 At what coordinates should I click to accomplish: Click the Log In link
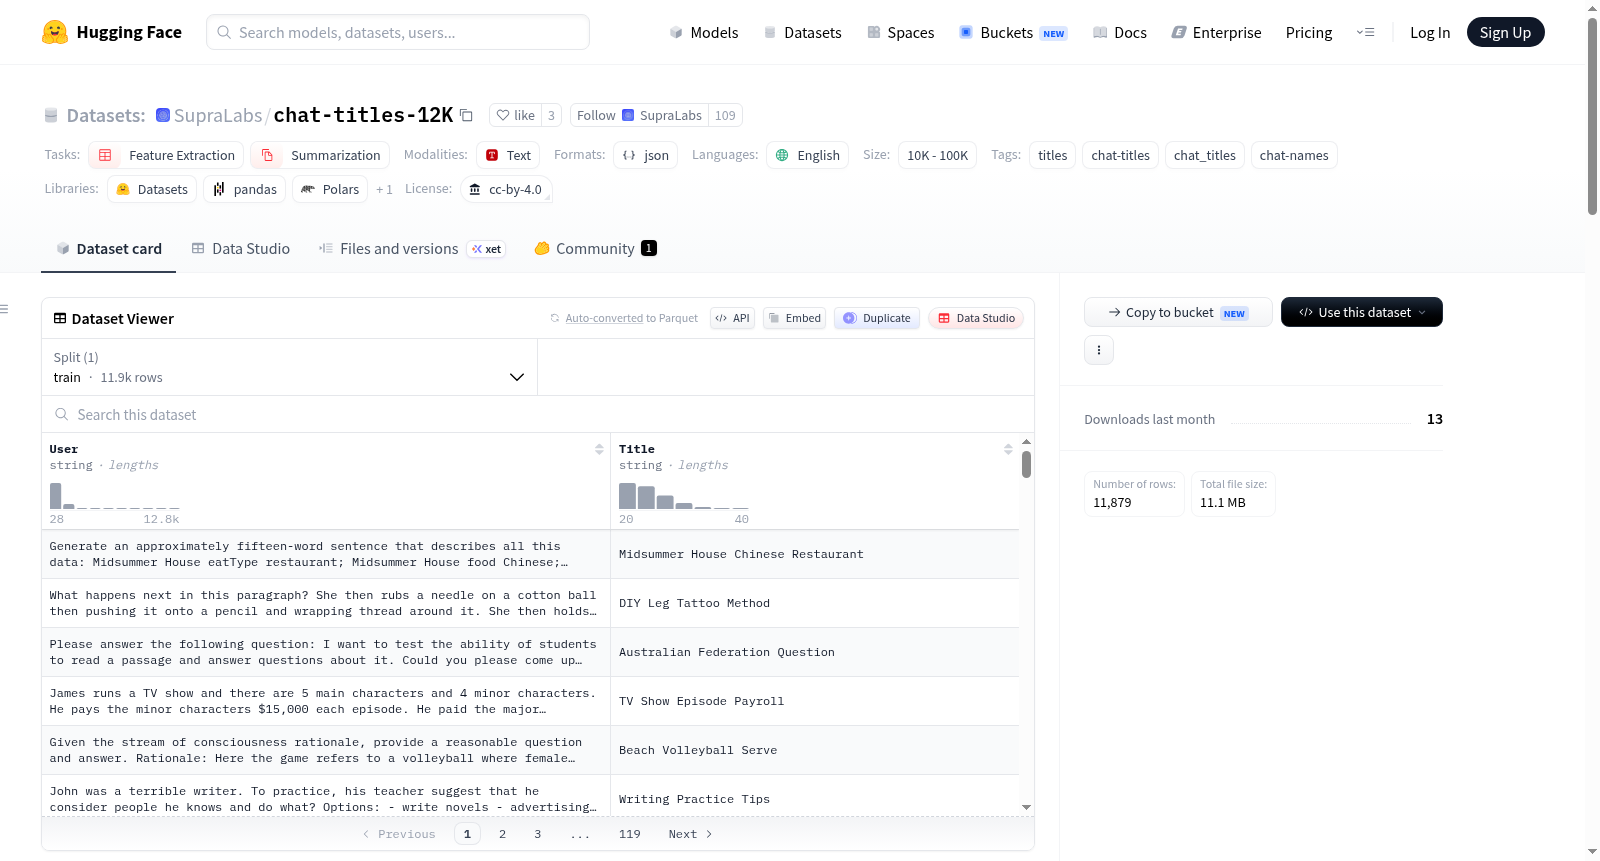coord(1430,32)
